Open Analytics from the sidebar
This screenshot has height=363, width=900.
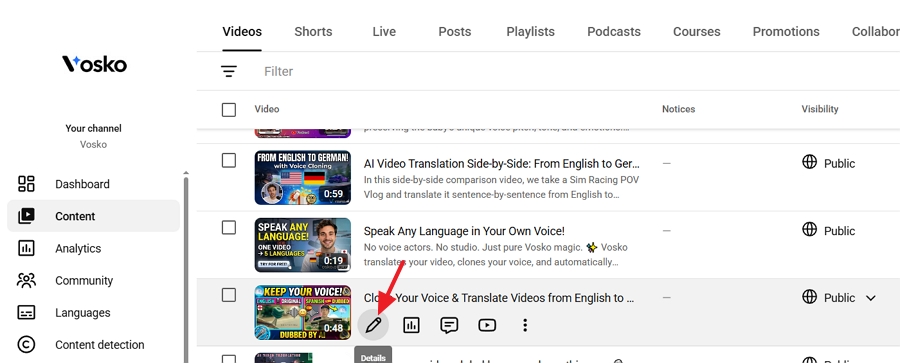[93, 248]
